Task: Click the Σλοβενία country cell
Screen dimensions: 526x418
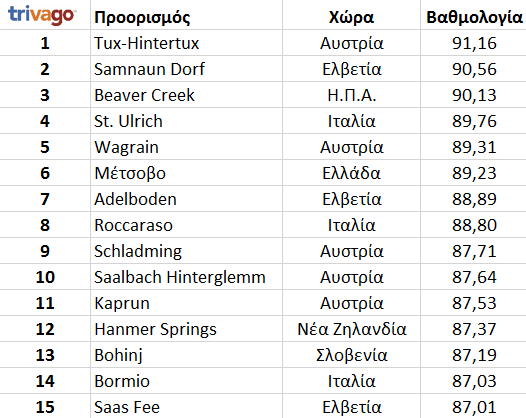Action: [351, 355]
